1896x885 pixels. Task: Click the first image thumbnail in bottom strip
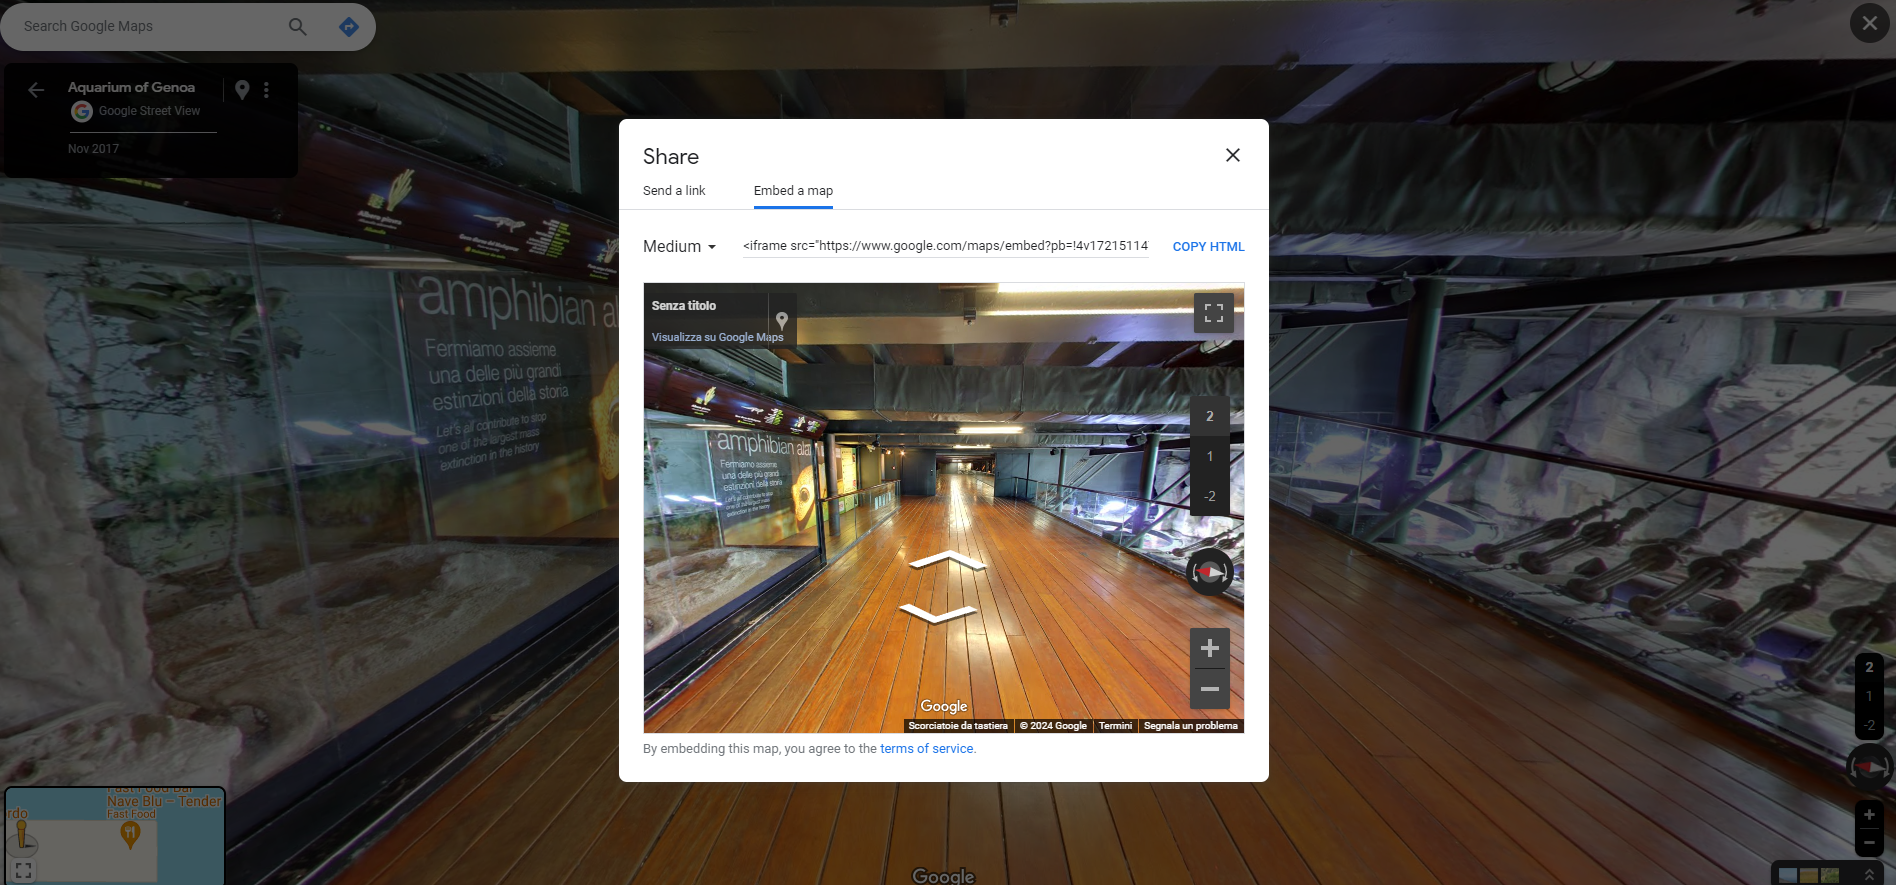pos(1787,876)
